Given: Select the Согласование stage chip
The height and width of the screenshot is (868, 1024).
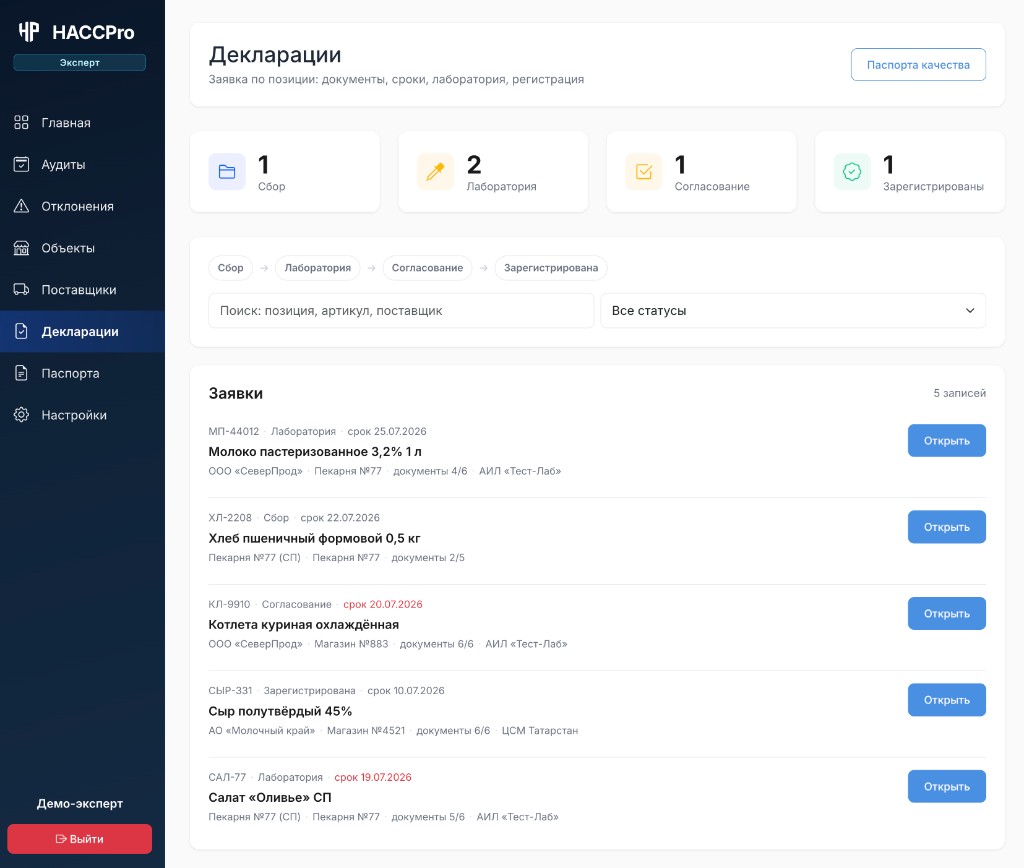Looking at the screenshot, I should tap(427, 268).
